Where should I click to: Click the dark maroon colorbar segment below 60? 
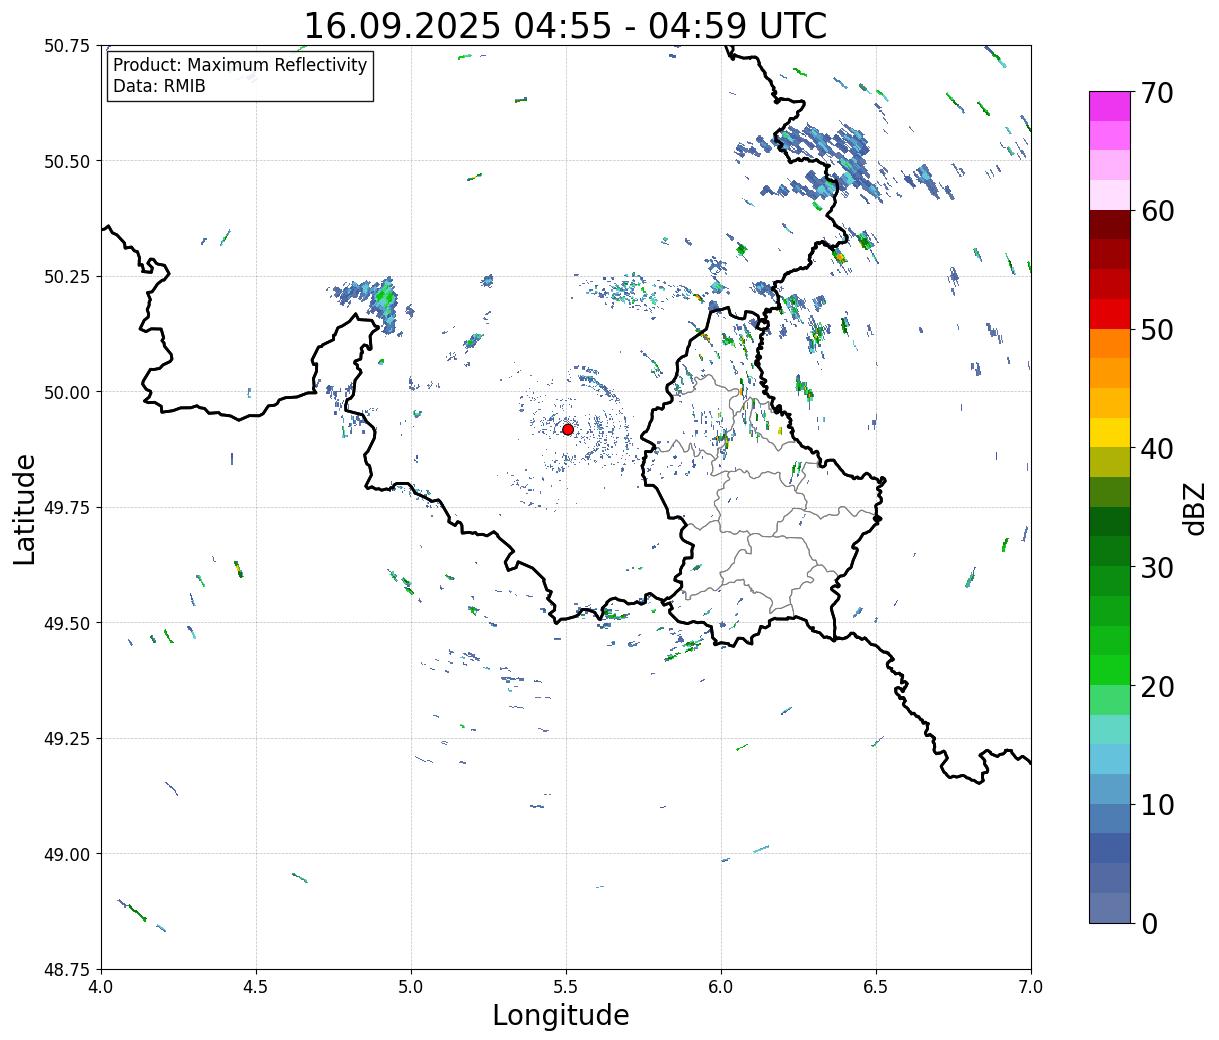click(x=1110, y=225)
